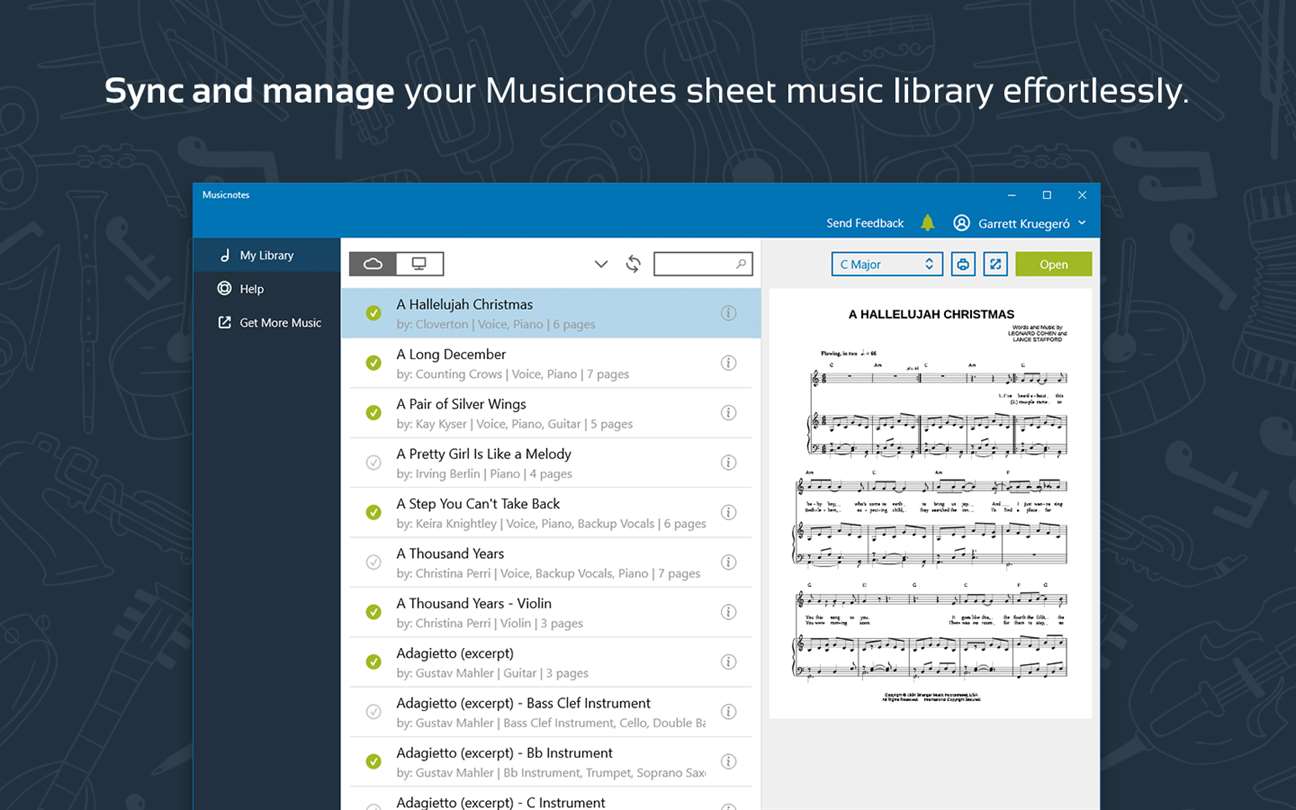This screenshot has height=810, width=1296.
Task: Print the sheet music with printer icon
Action: point(963,264)
